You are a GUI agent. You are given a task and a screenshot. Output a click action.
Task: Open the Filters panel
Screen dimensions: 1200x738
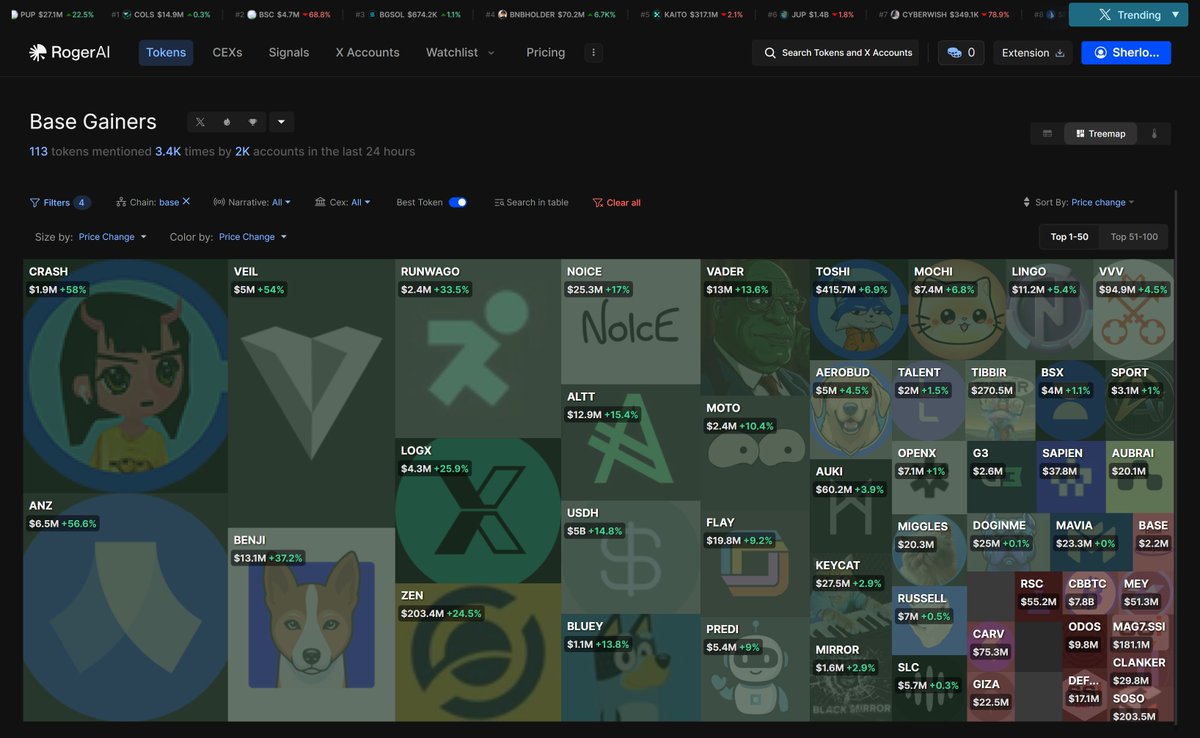pyautogui.click(x=60, y=202)
